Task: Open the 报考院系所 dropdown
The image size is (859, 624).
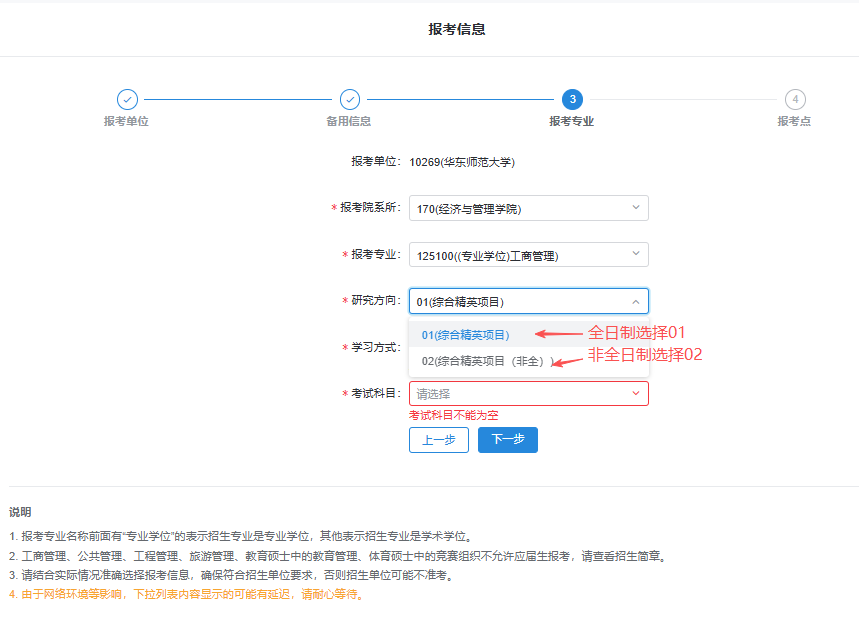Action: 529,208
